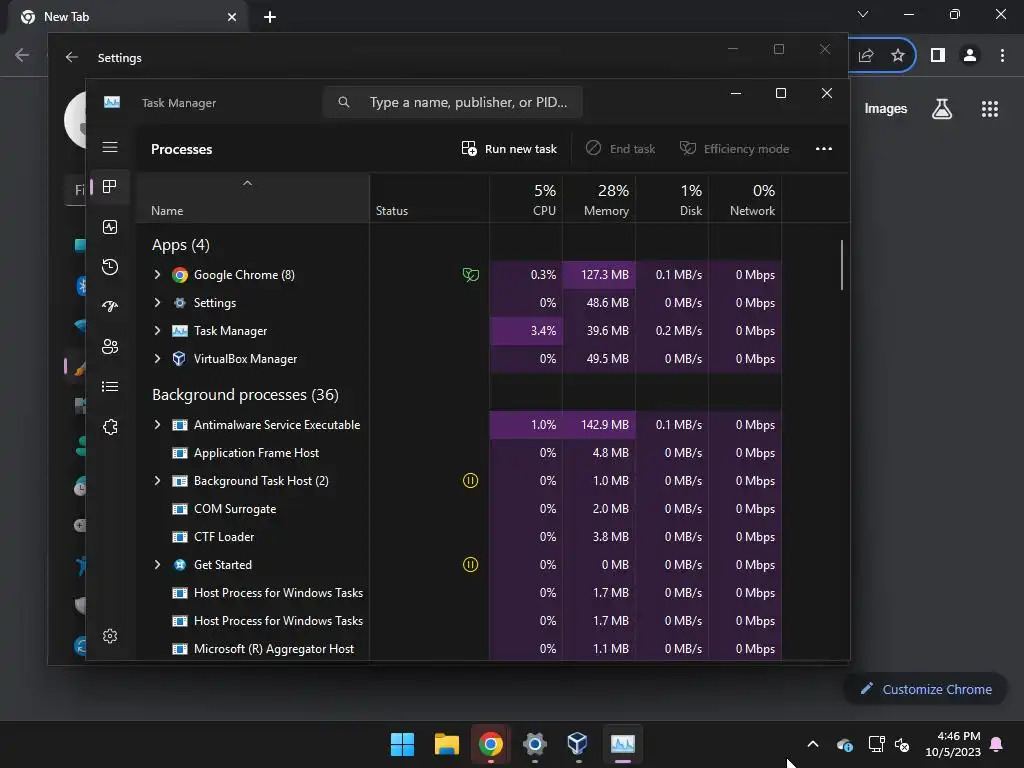
Task: Click the search magnifier icon in Task Manager
Action: click(344, 103)
